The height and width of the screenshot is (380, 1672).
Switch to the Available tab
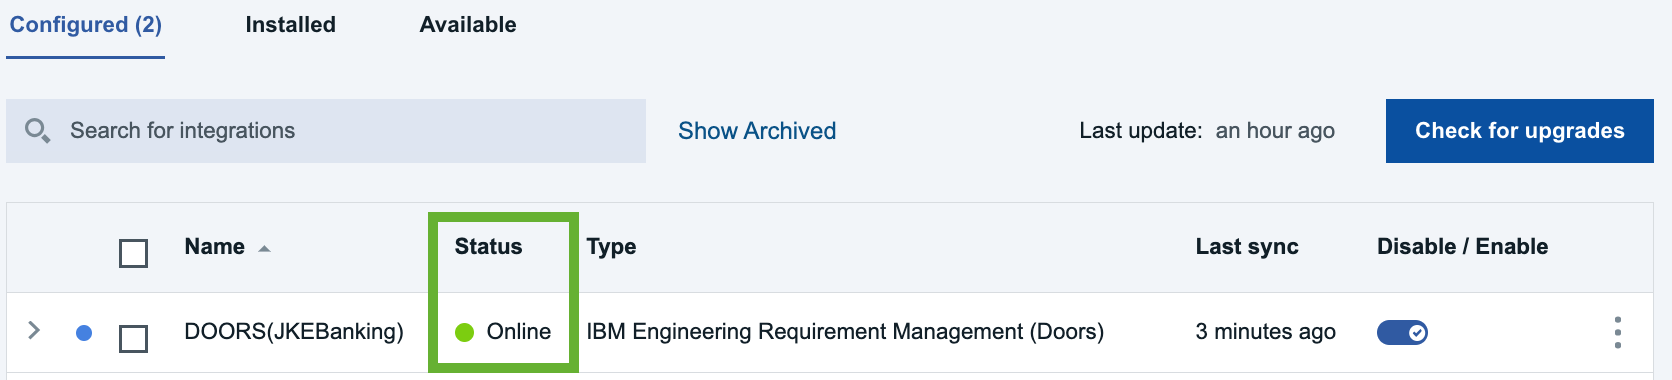(468, 25)
